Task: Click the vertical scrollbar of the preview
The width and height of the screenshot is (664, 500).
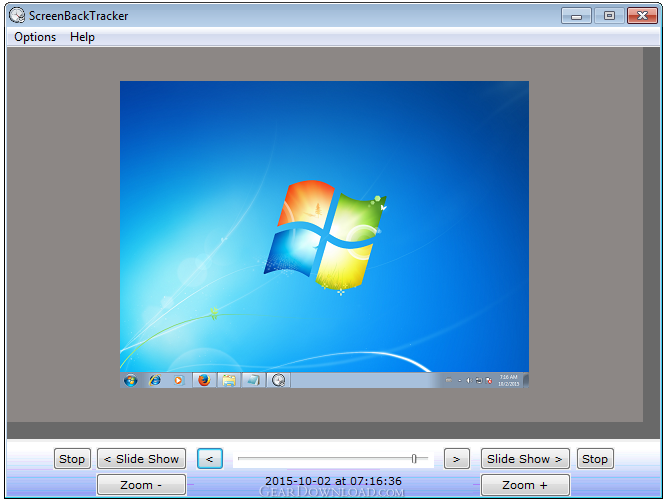Action: click(x=651, y=234)
